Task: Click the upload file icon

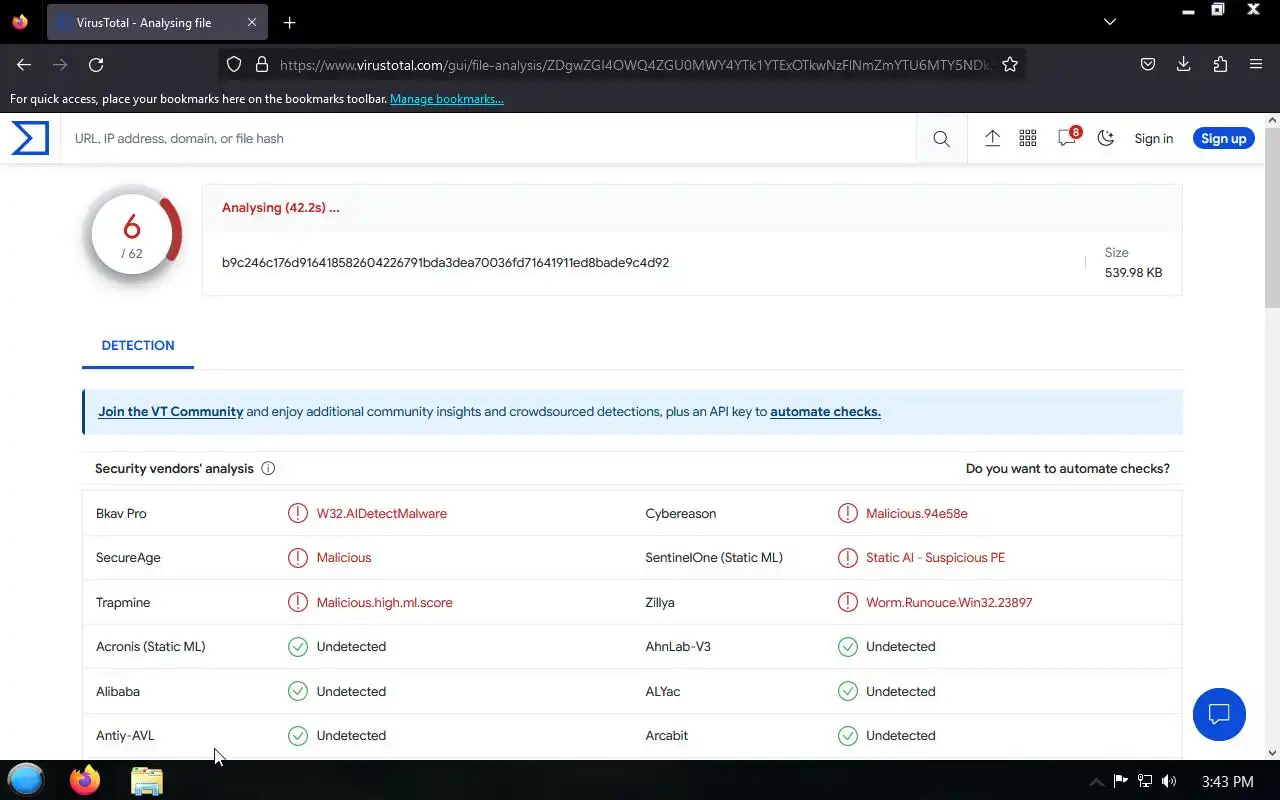Action: tap(992, 139)
